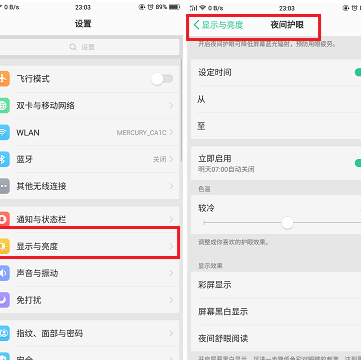Open 蓝牙 via chevron after 关闭
The width and height of the screenshot is (361, 360).
point(171,159)
